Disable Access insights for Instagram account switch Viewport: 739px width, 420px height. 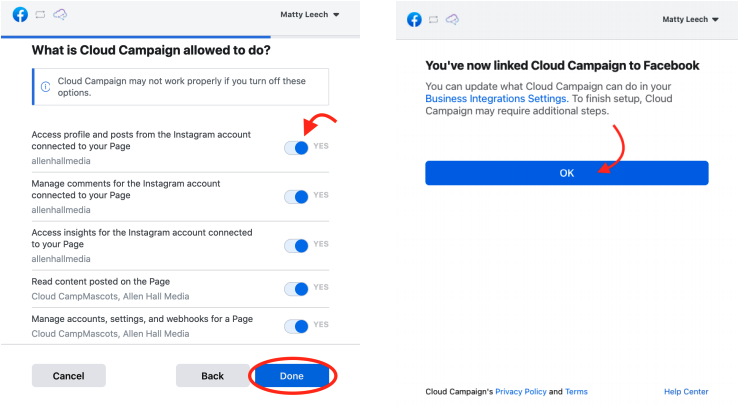[x=296, y=246]
